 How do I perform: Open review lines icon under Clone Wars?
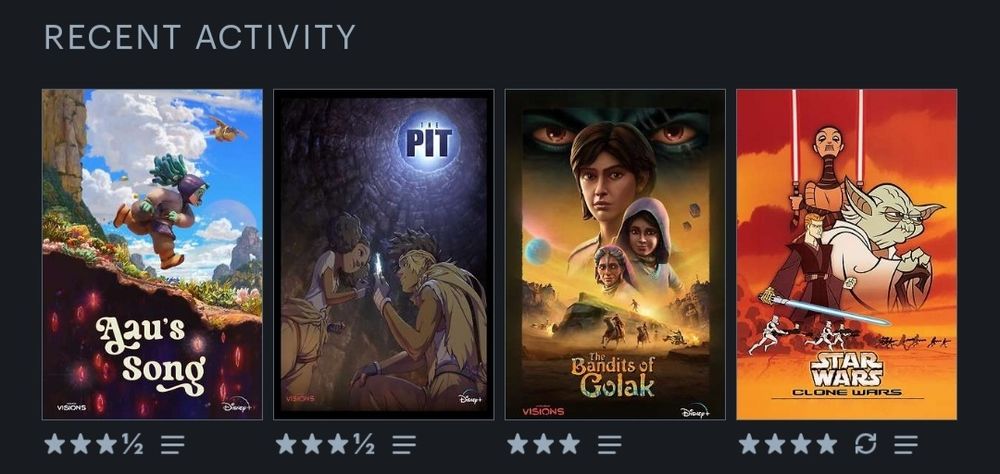(906, 444)
